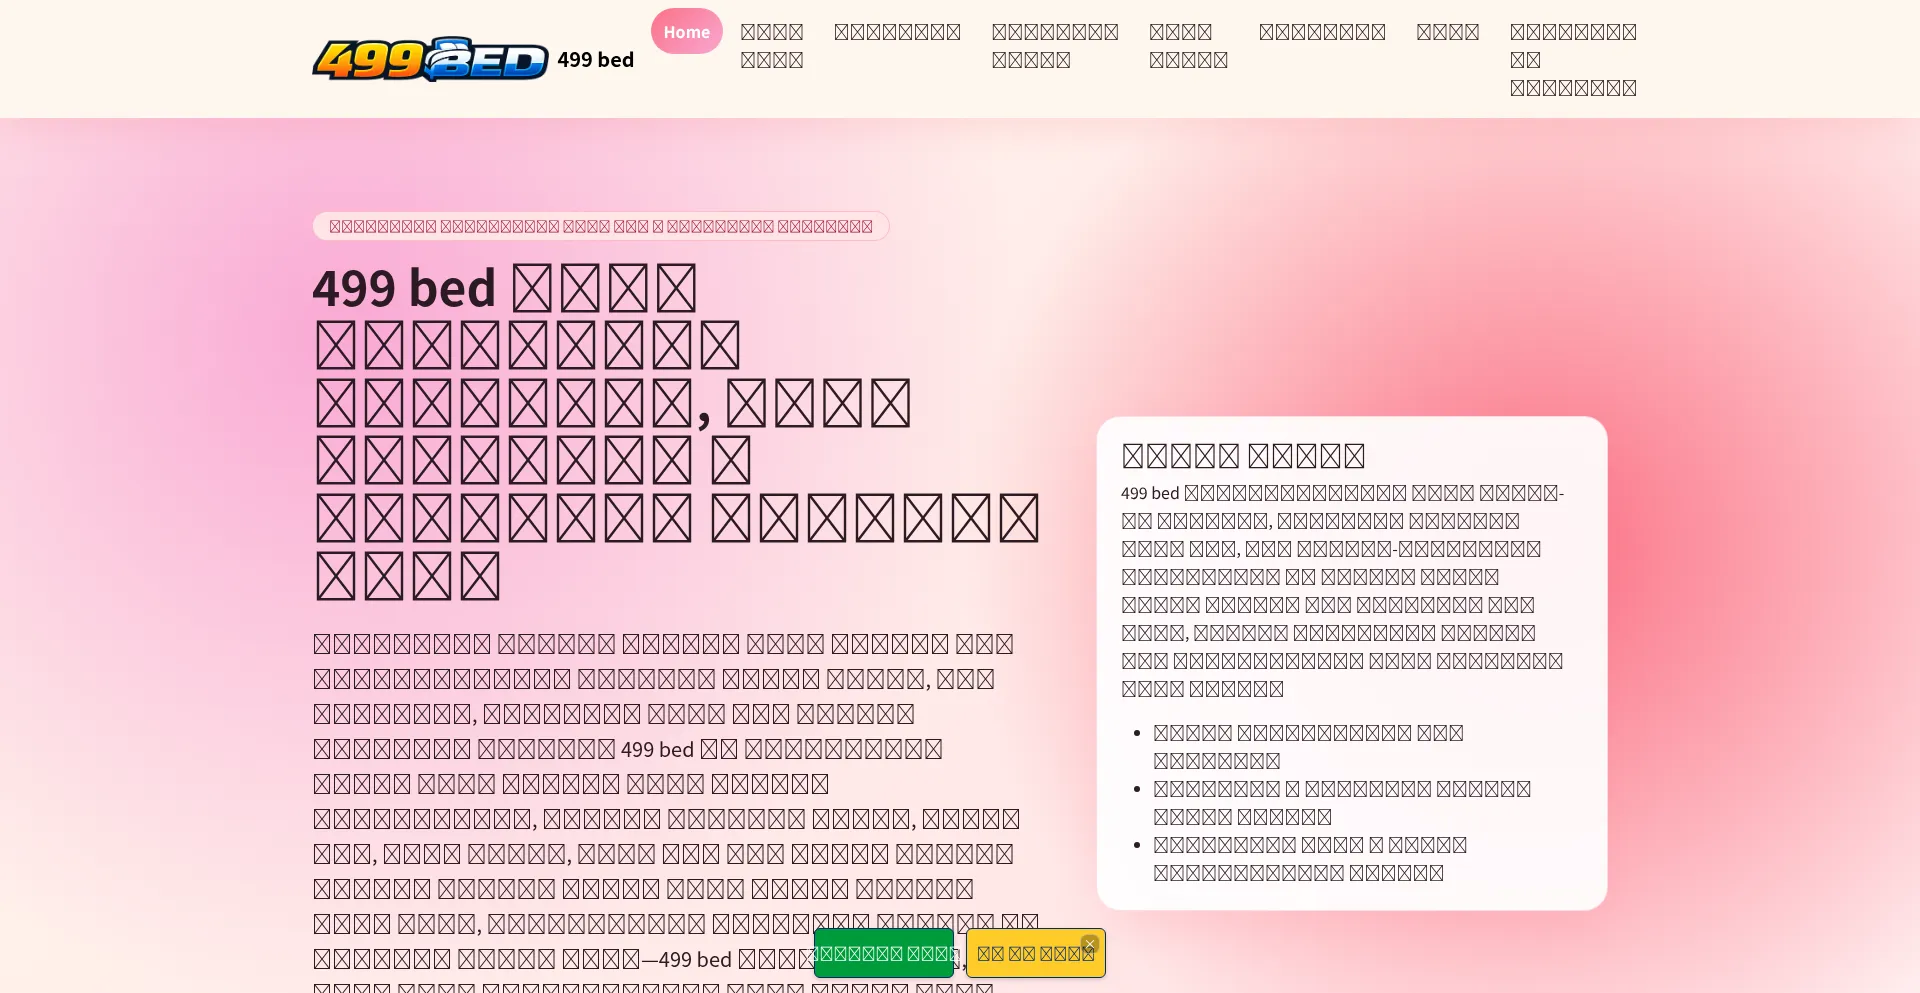Click the 499BED logo image
Image resolution: width=1920 pixels, height=993 pixels.
coord(430,59)
